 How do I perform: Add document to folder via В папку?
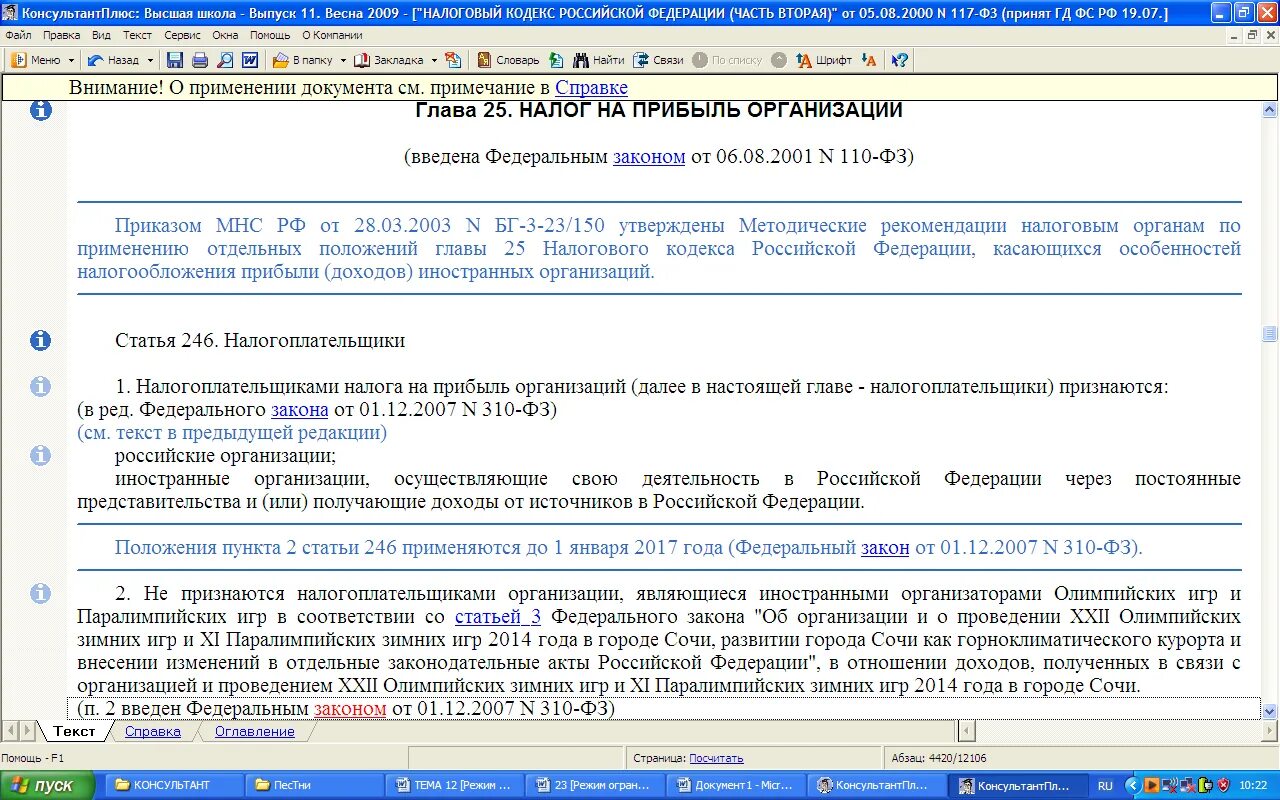[302, 60]
